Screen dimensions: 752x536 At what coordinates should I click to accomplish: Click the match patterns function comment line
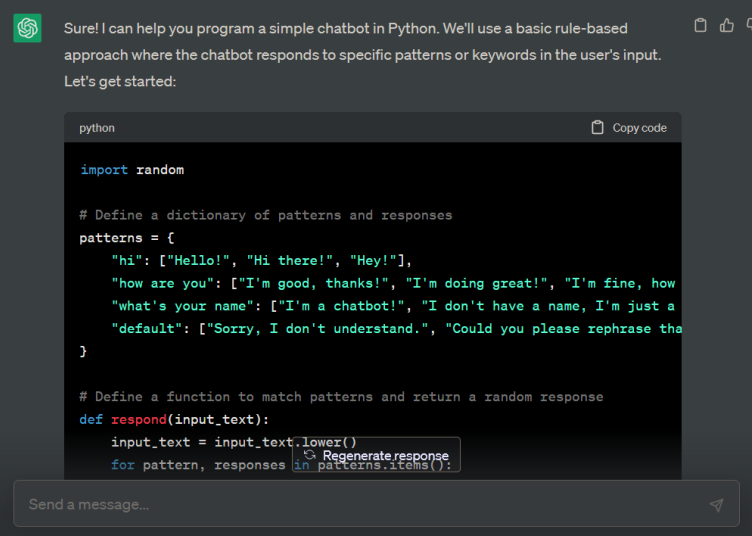tap(341, 397)
